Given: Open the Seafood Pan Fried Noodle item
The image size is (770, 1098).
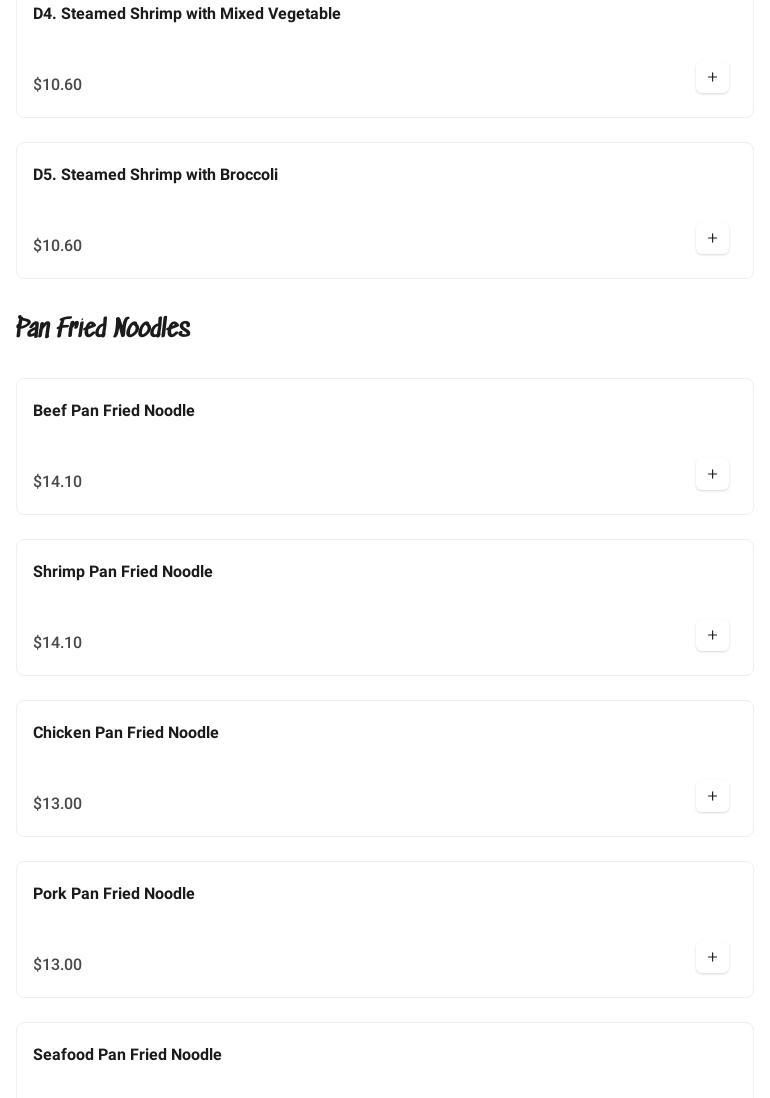Looking at the screenshot, I should (127, 1055).
